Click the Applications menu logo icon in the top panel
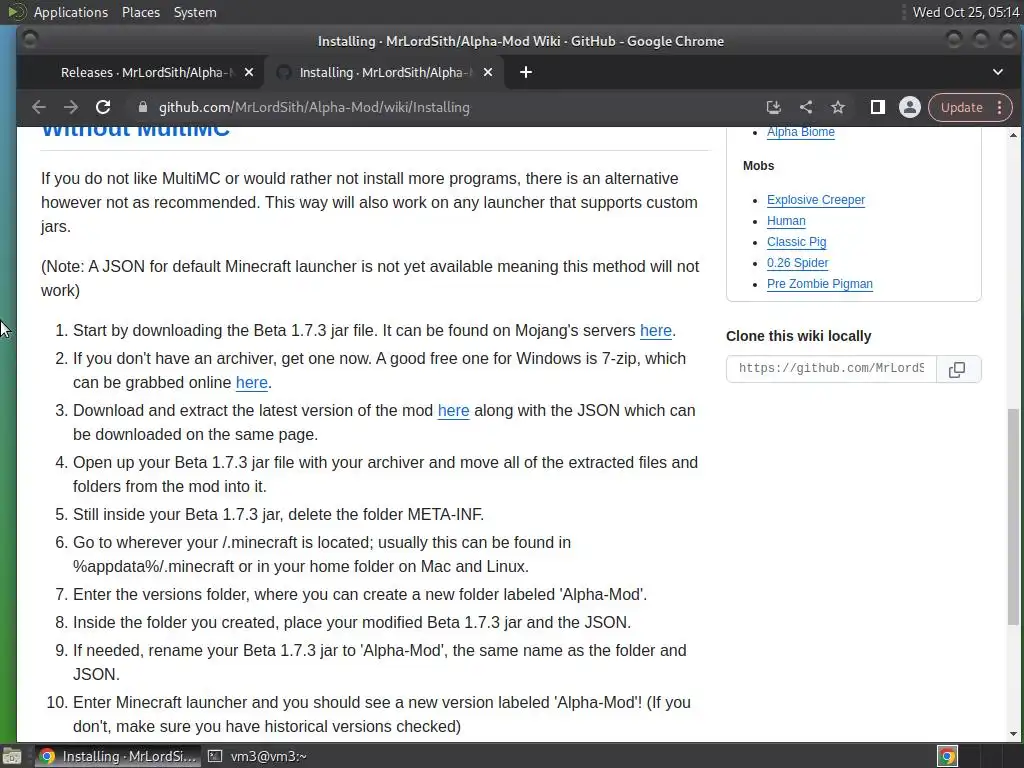 pos(16,12)
